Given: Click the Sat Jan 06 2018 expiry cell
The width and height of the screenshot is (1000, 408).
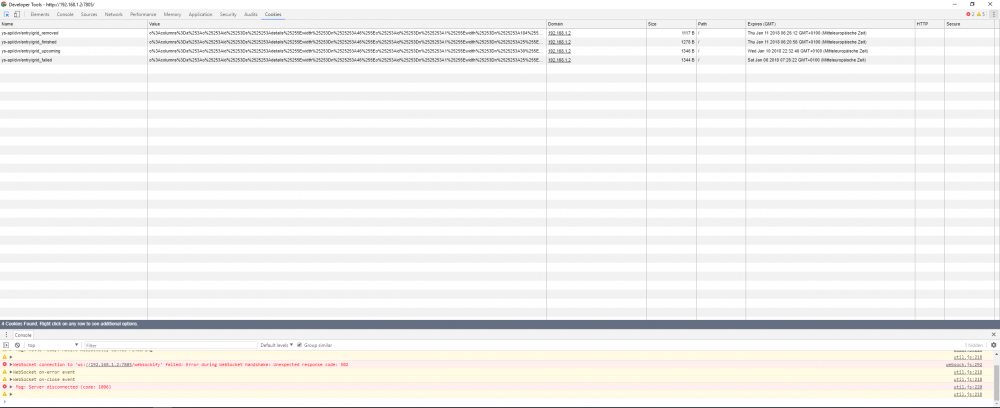Looking at the screenshot, I should click(x=830, y=59).
